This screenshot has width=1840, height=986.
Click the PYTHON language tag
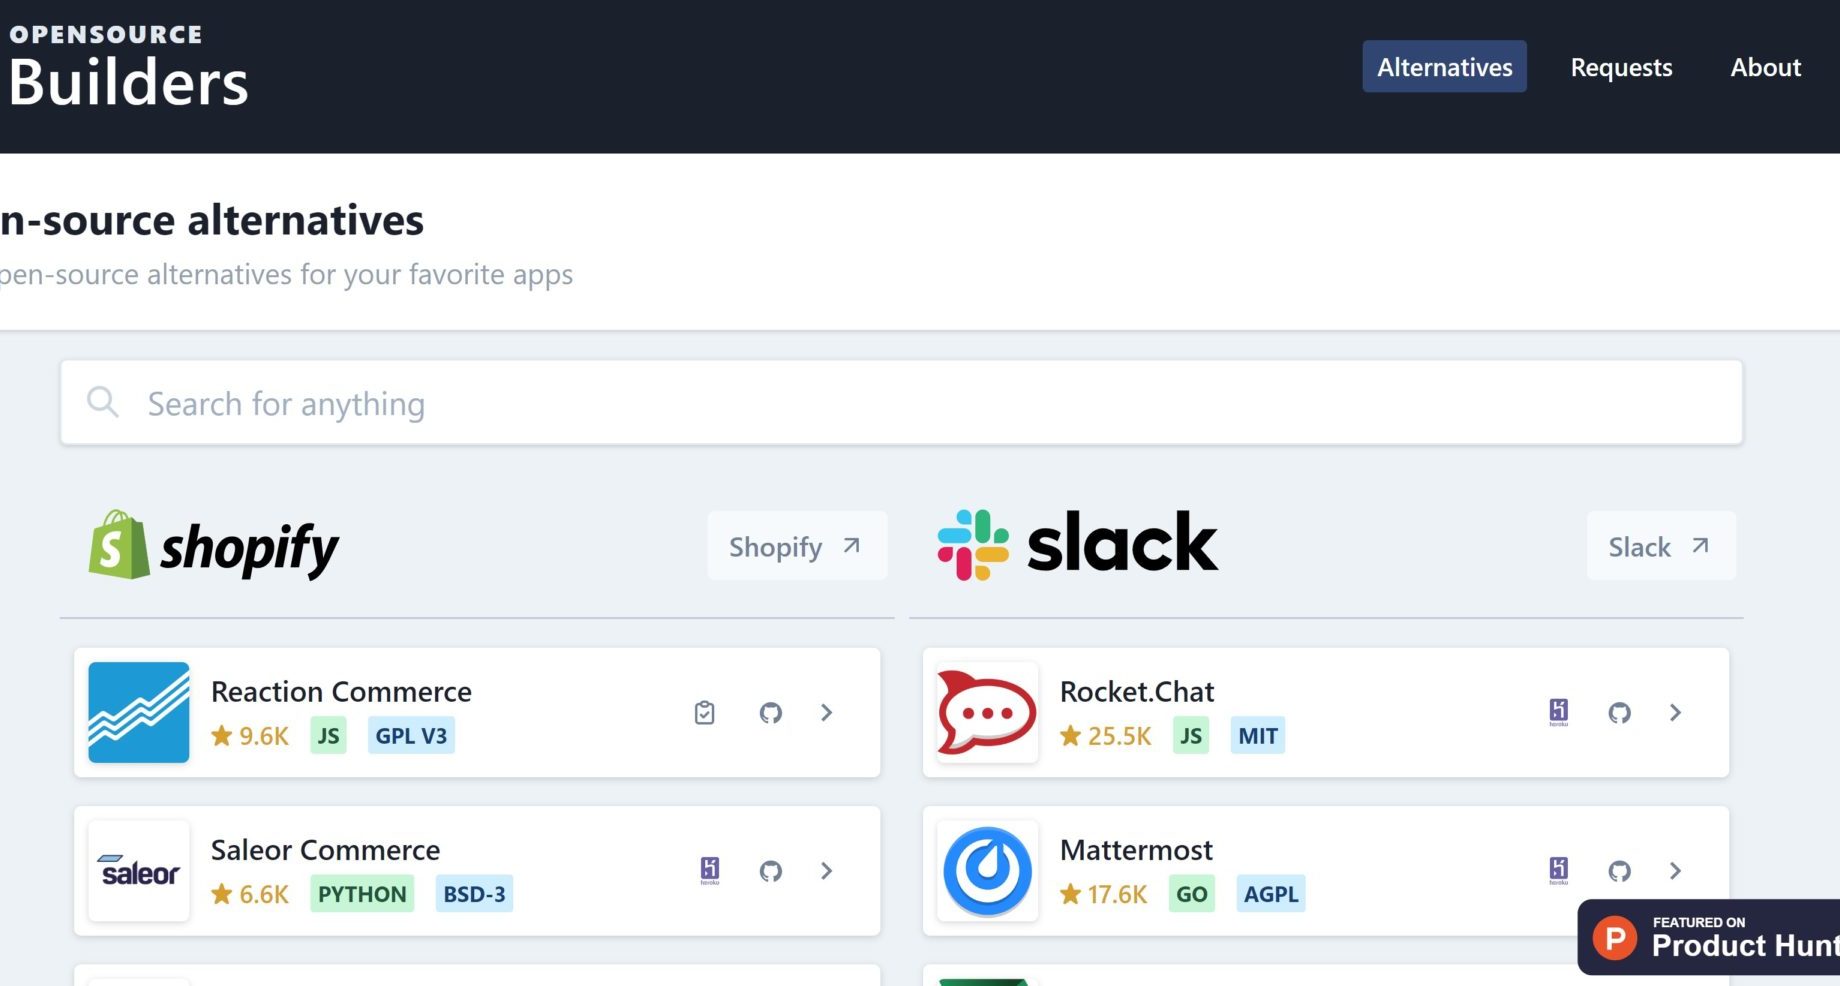tap(362, 894)
